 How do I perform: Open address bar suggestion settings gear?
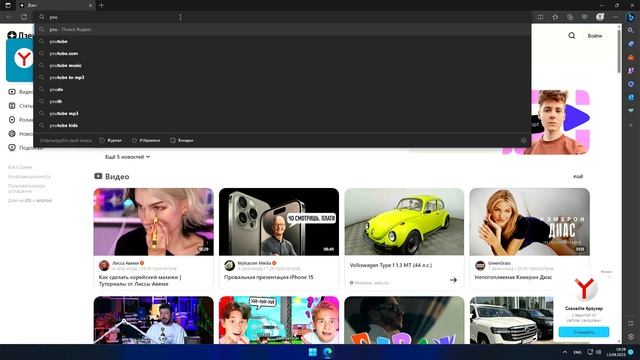(x=523, y=140)
